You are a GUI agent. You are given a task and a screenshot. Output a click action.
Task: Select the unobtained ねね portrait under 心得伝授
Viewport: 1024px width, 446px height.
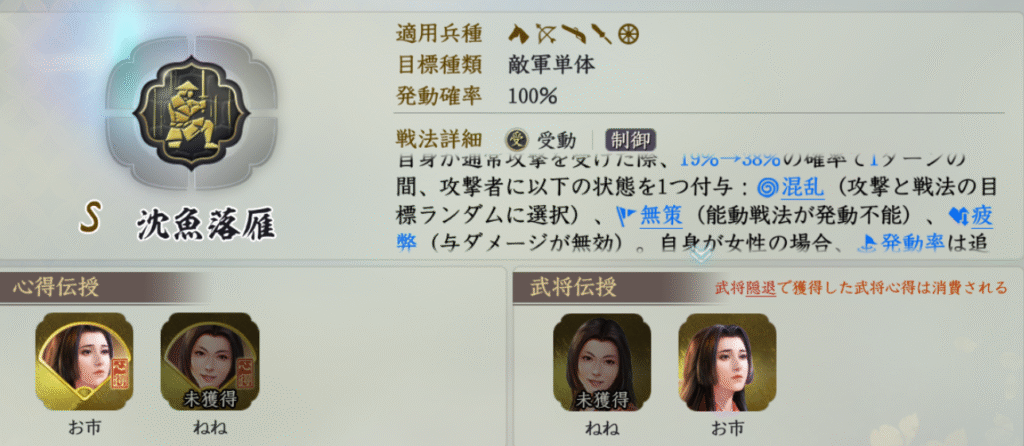[210, 362]
